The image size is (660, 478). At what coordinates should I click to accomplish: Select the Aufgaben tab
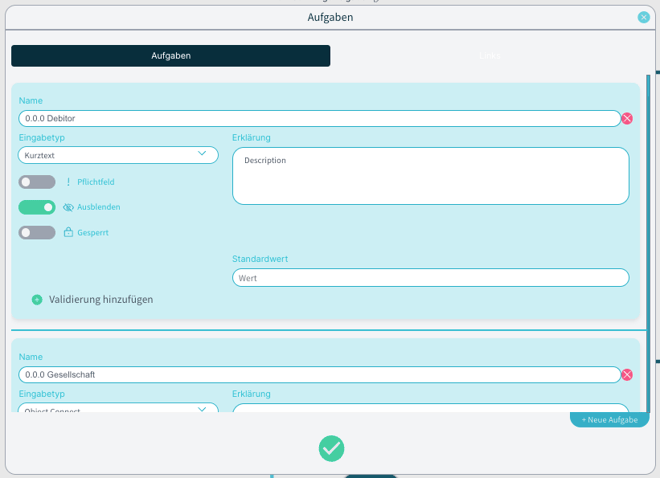pyautogui.click(x=170, y=56)
